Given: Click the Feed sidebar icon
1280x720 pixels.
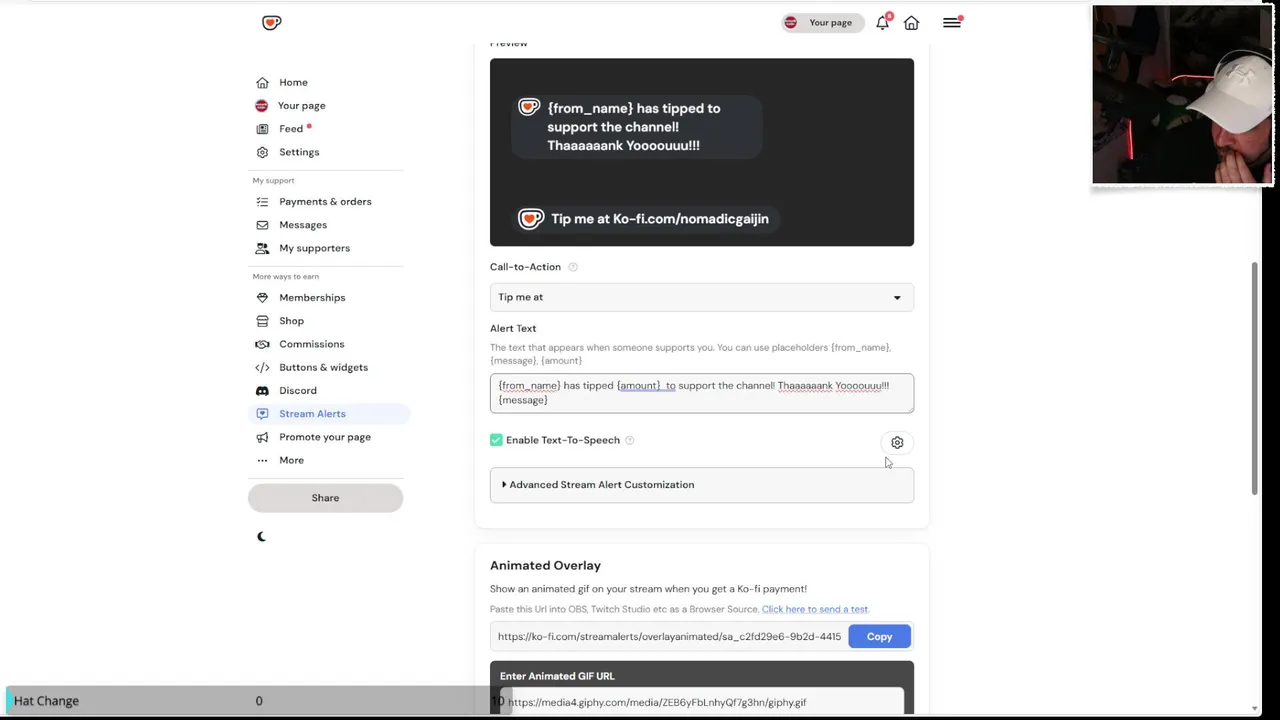Looking at the screenshot, I should coord(262,129).
